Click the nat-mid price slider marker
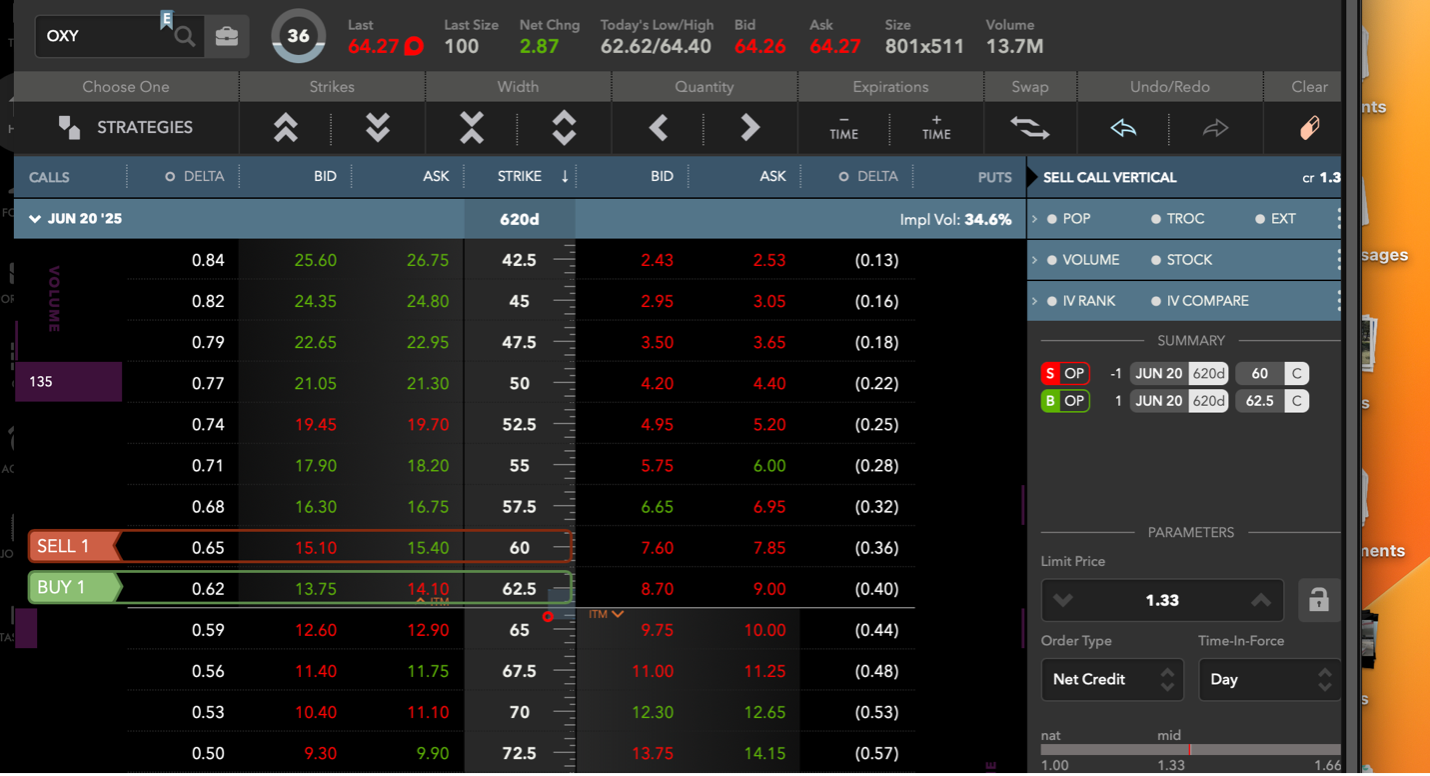This screenshot has width=1430, height=776. (x=1189, y=749)
